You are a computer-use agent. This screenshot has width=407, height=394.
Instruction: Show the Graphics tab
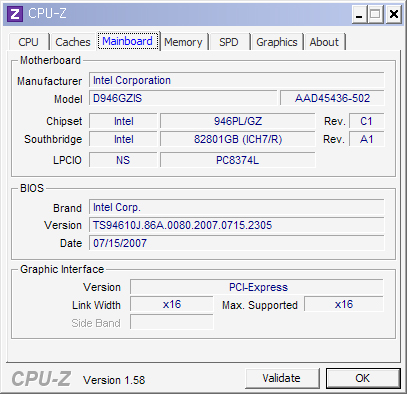coord(277,42)
